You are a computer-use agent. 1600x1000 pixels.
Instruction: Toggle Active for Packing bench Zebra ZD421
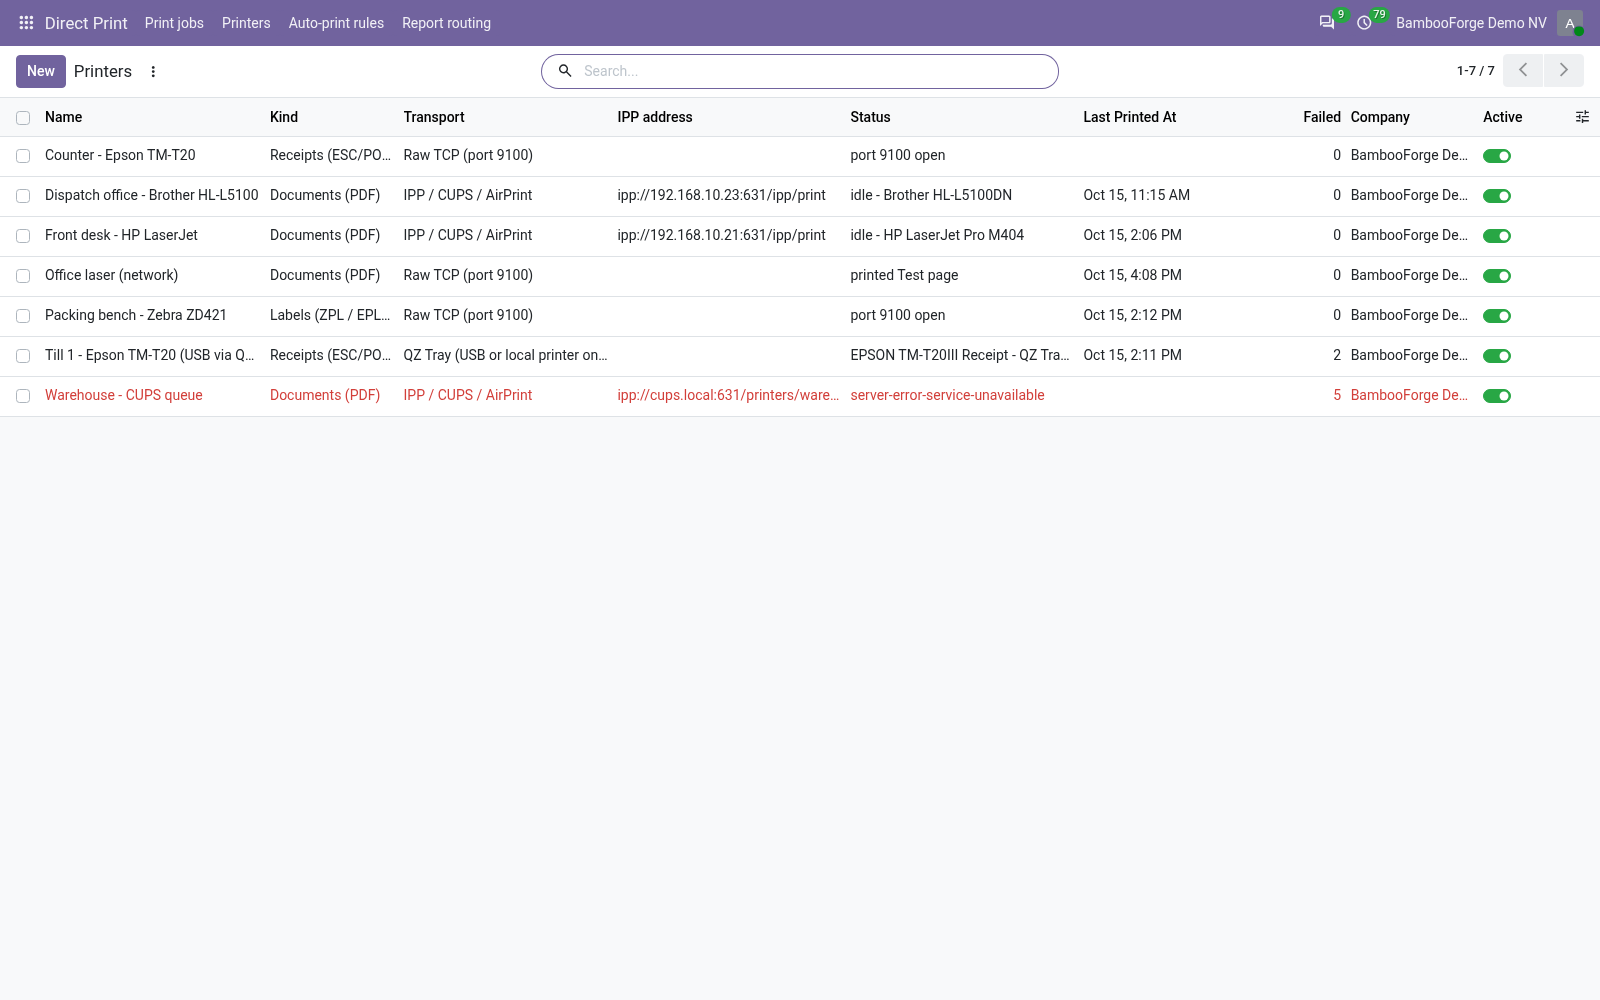(1497, 316)
